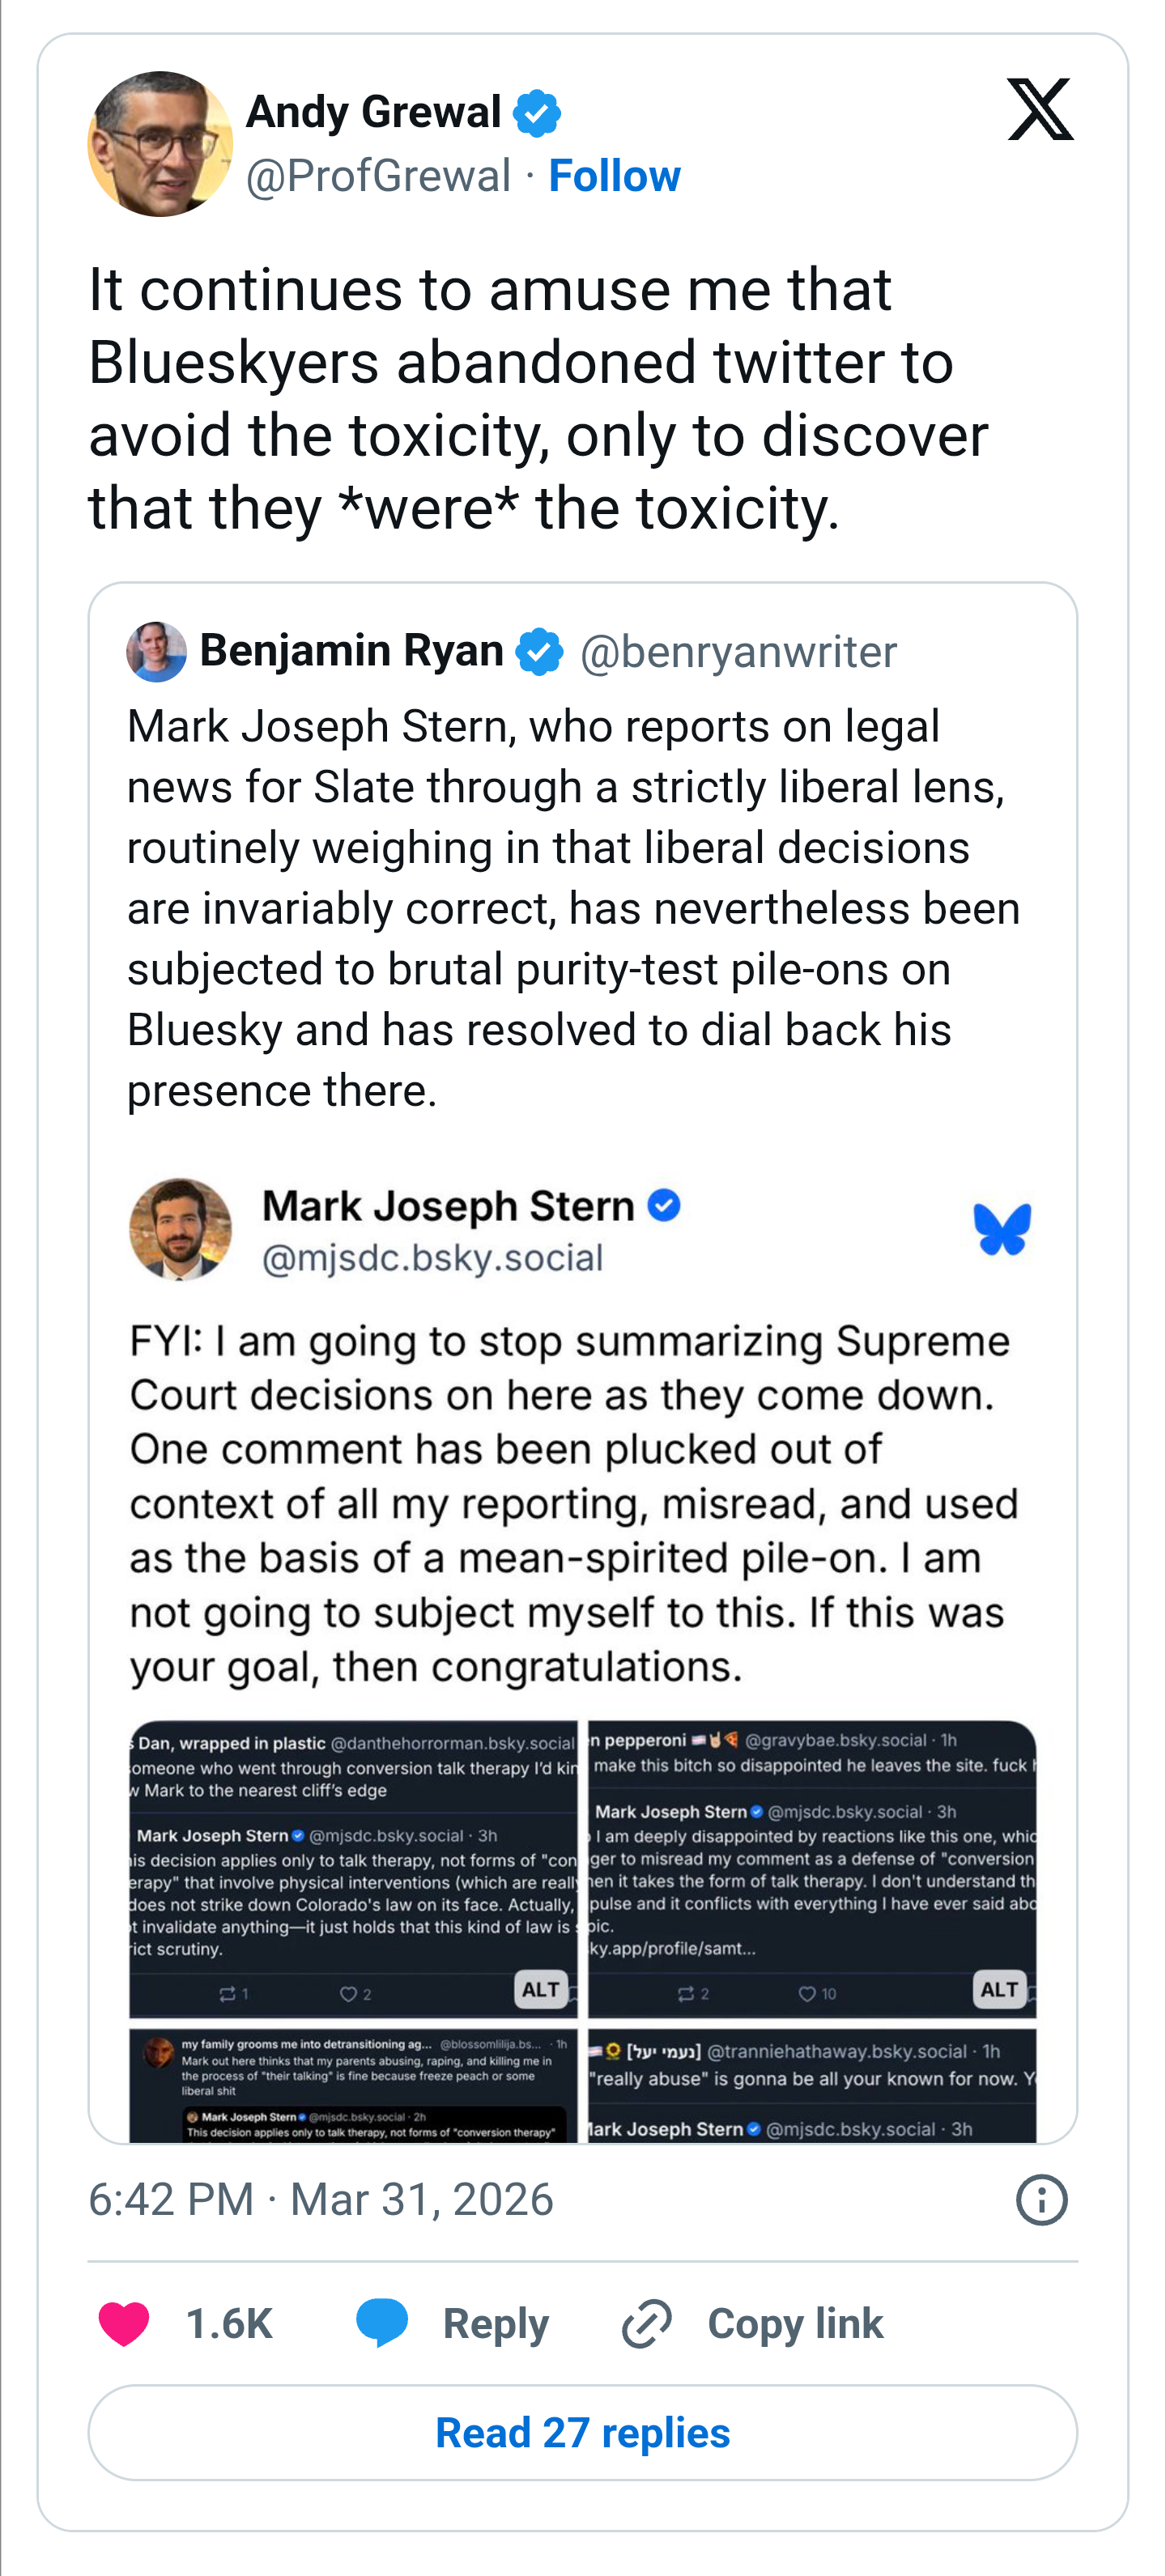
Task: Open Andy Grewal's profile picture
Action: tap(160, 144)
